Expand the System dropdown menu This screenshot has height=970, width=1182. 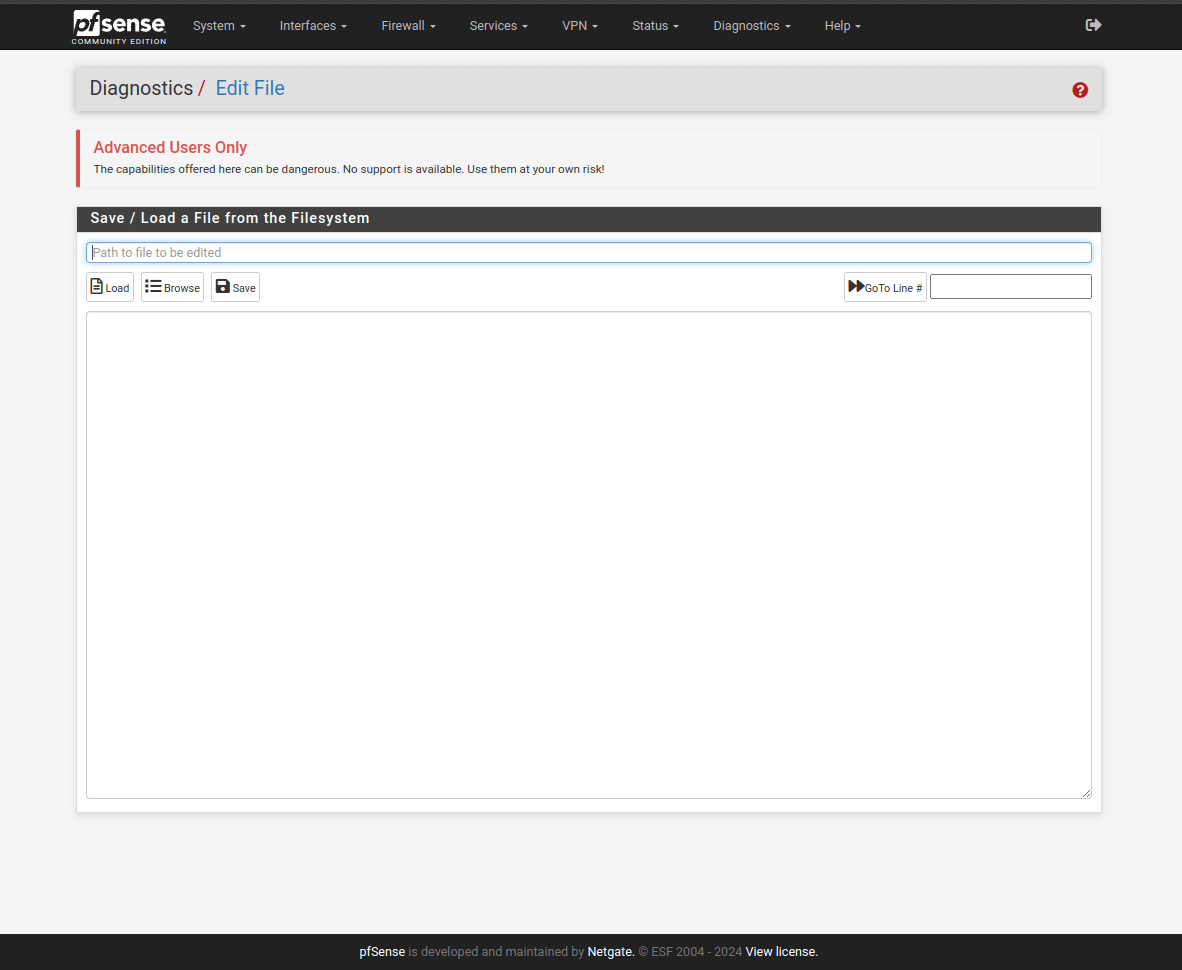[219, 26]
